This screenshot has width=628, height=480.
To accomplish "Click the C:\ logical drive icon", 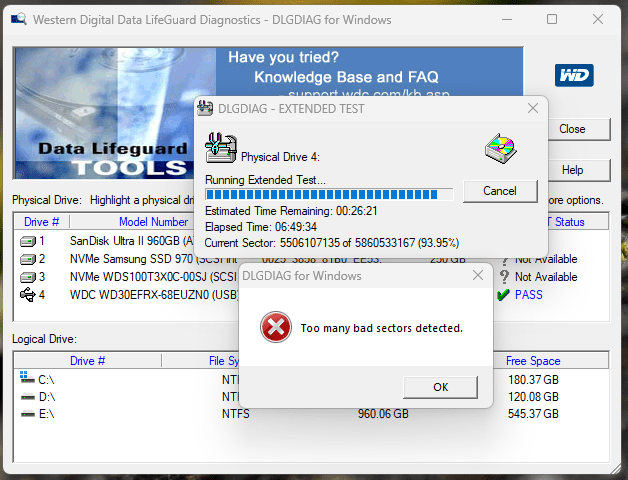I will tap(27, 377).
